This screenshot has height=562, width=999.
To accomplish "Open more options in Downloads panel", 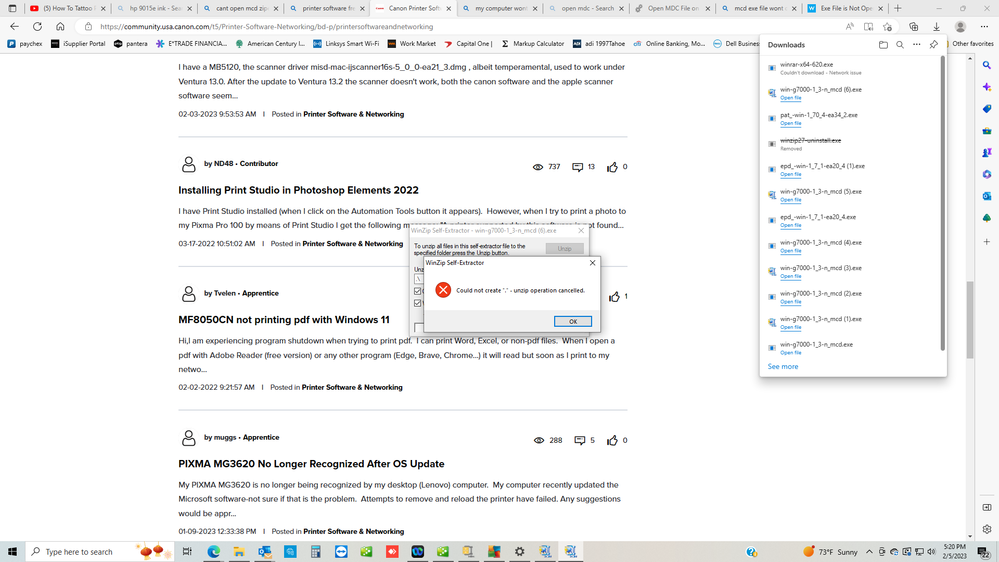I will coord(916,45).
